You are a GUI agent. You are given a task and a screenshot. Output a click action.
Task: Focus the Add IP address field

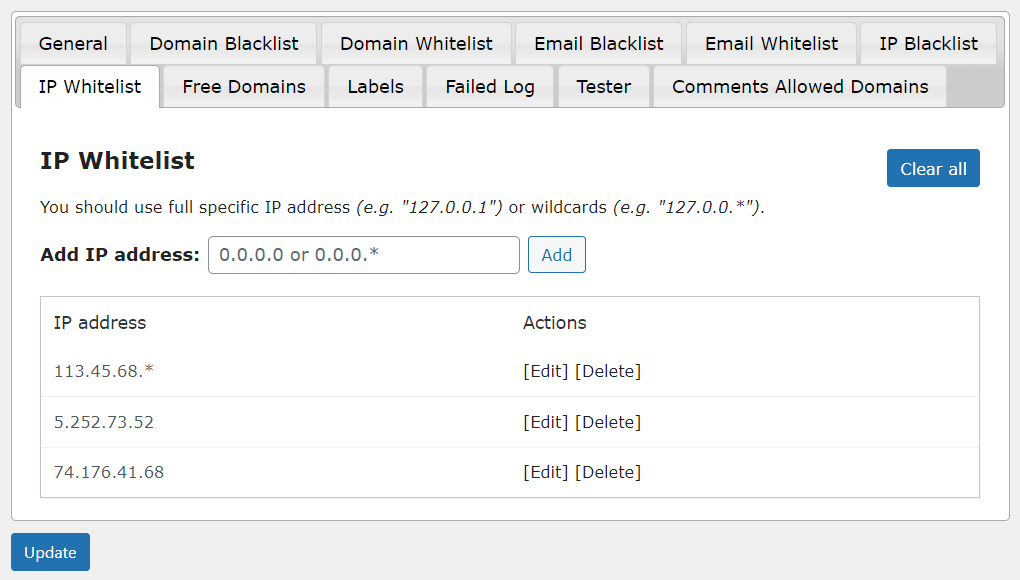click(x=364, y=255)
